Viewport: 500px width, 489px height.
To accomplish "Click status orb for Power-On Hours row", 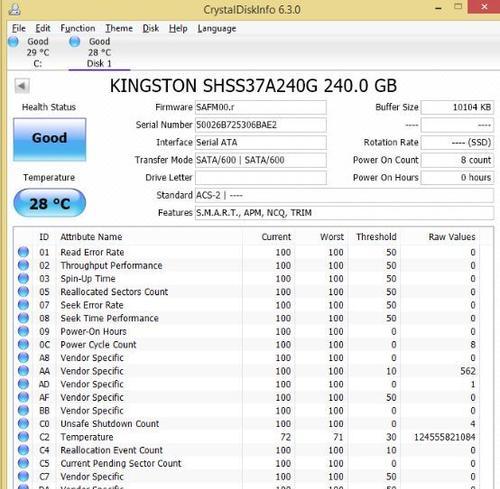I will [23, 331].
